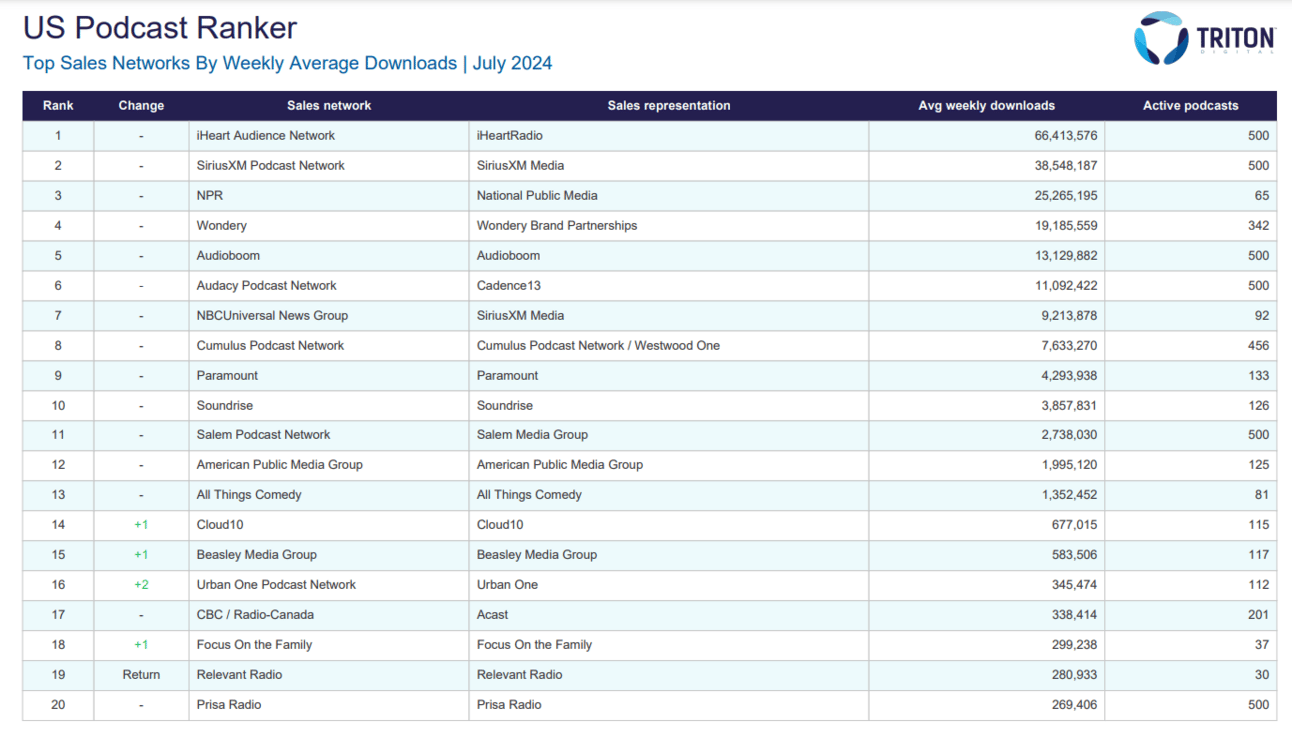Click the 7,633,270 downloads value
Image resolution: width=1292 pixels, height=752 pixels.
tap(1070, 346)
